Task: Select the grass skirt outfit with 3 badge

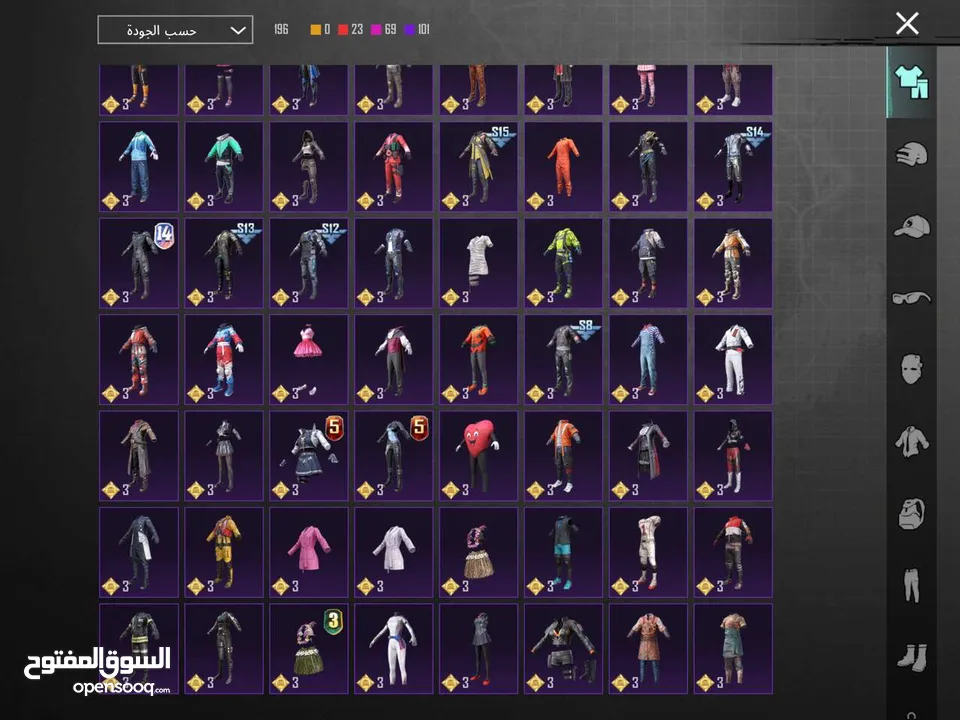Action: [309, 648]
